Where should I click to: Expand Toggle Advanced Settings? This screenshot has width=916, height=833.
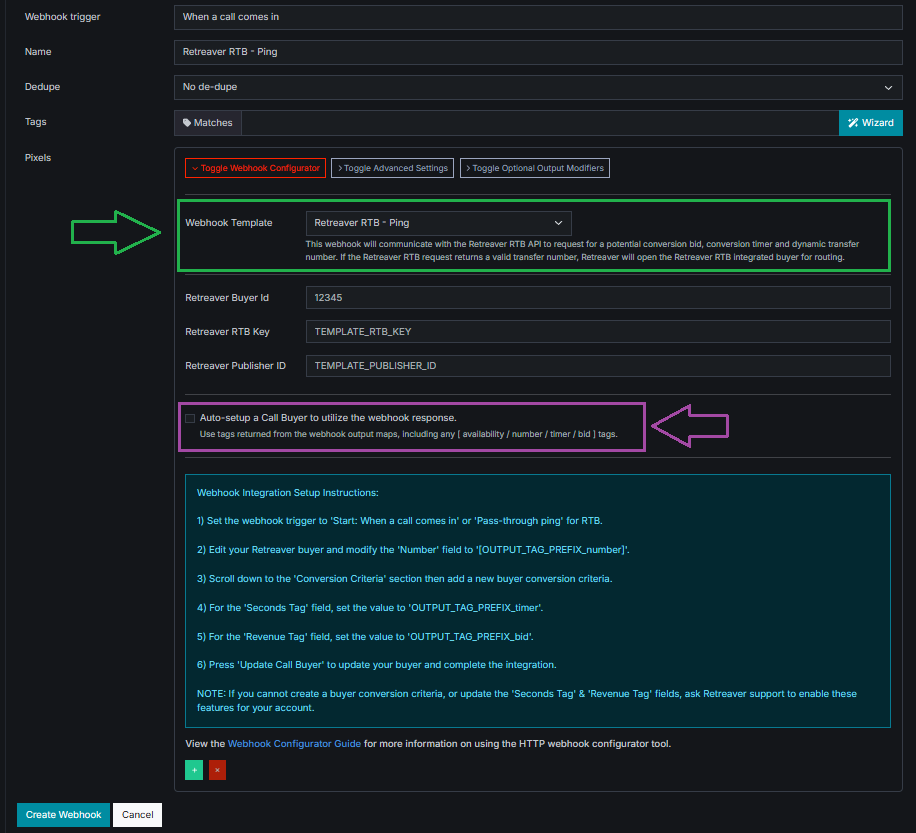392,168
